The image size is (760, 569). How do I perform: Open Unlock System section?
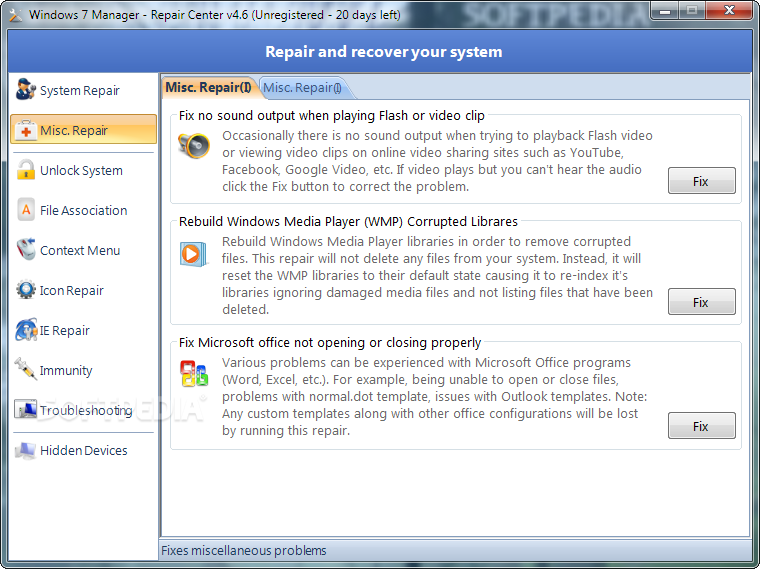pyautogui.click(x=83, y=170)
